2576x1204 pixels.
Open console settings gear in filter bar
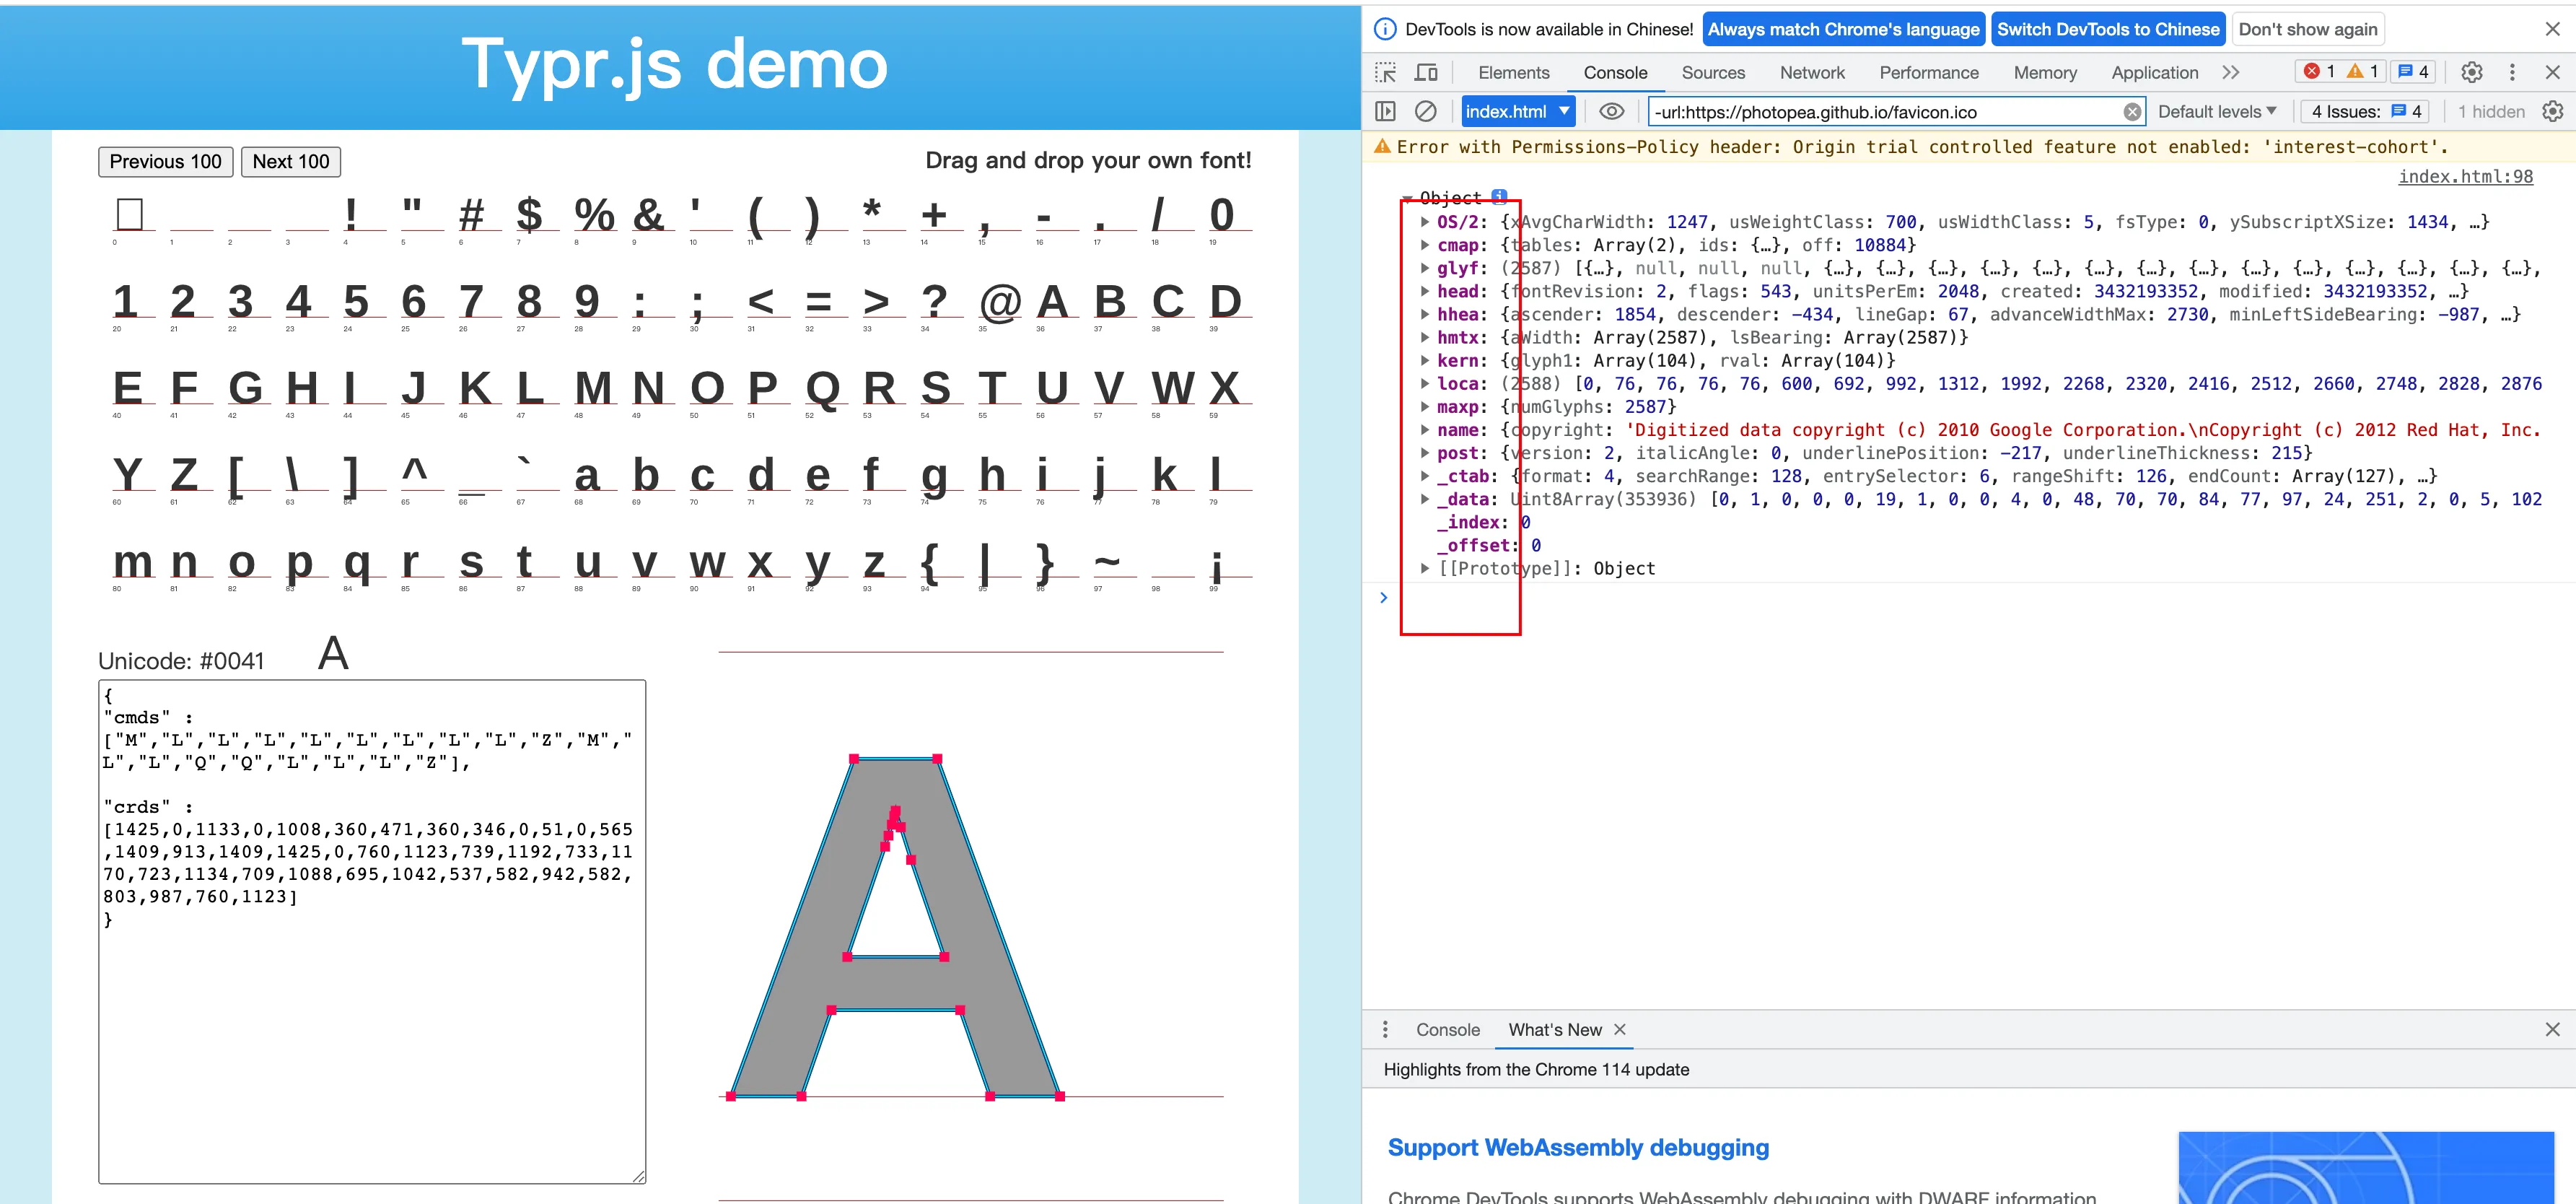[x=2552, y=111]
